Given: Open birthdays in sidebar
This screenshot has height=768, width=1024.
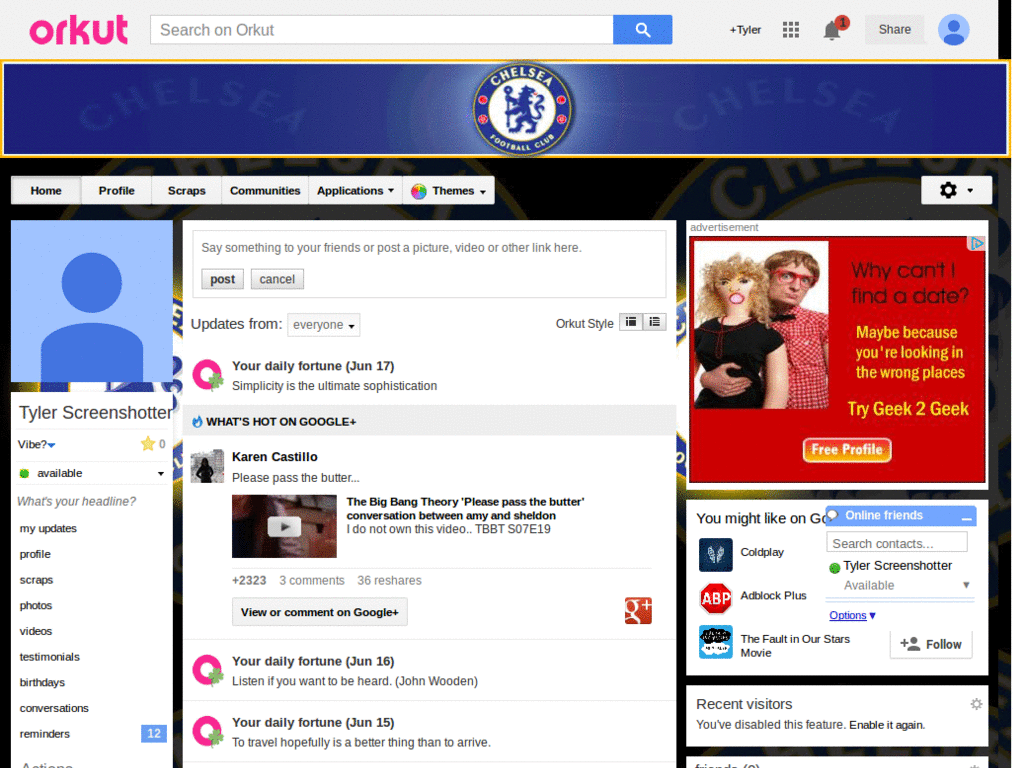Looking at the screenshot, I should (x=42, y=682).
